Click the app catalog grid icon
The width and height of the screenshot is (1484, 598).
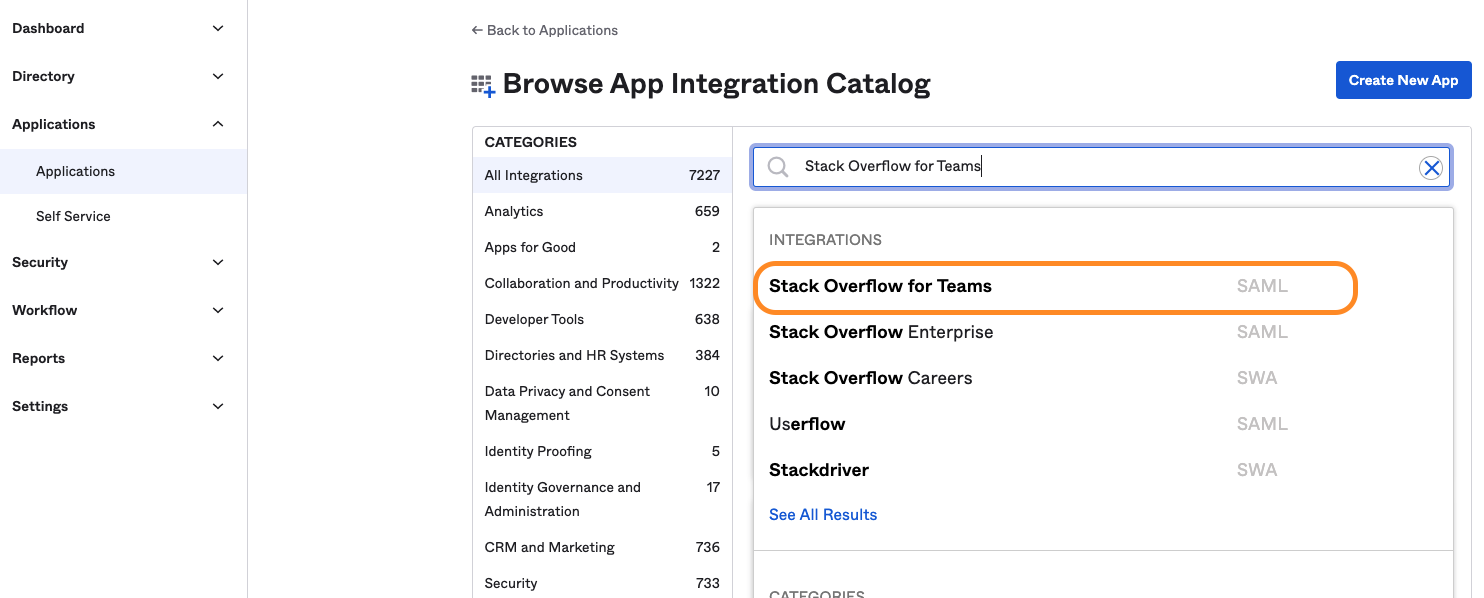click(483, 85)
